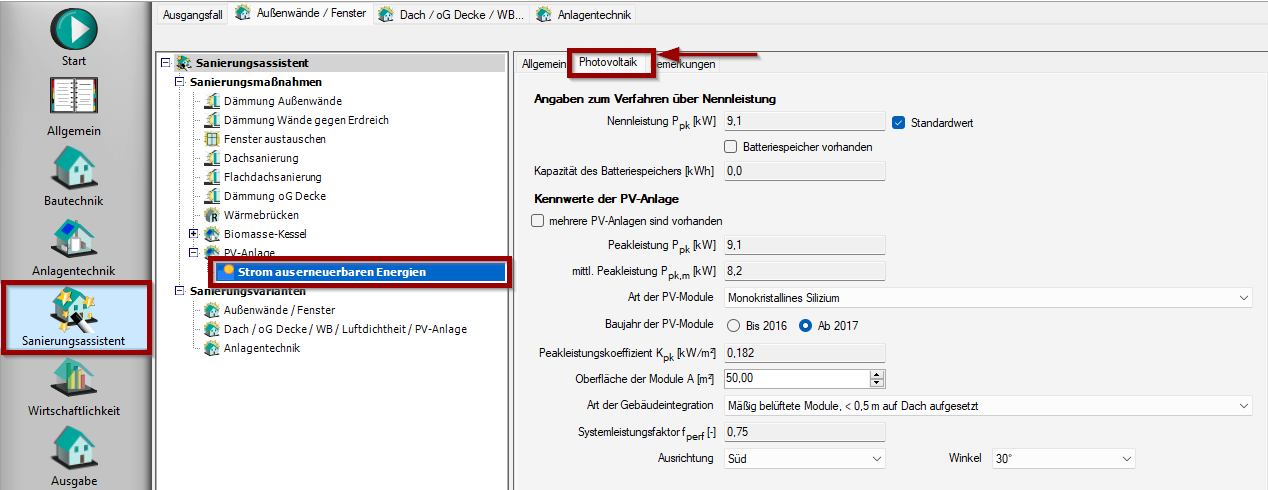Collapse Sanierungsmaßnahmen tree branch
1268x490 pixels.
tap(180, 82)
